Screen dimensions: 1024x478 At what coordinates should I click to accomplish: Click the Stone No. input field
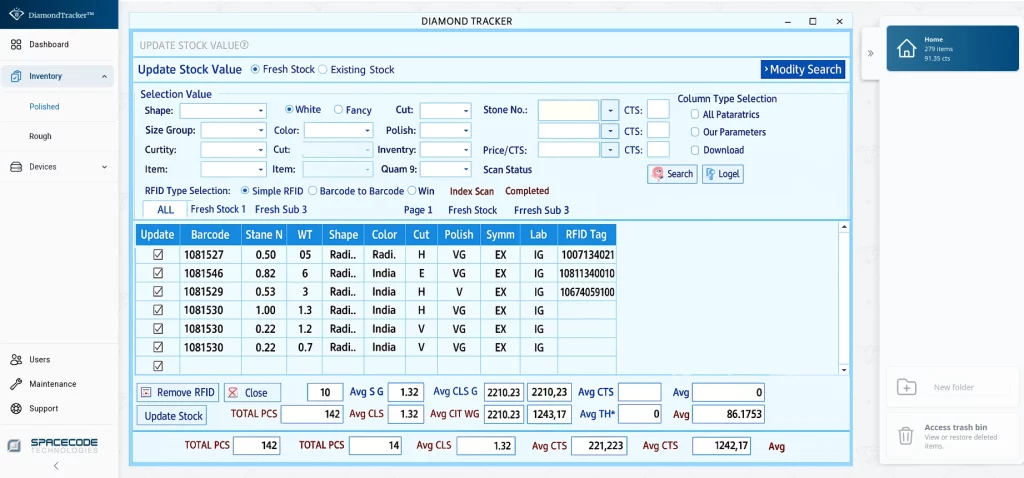[568, 111]
